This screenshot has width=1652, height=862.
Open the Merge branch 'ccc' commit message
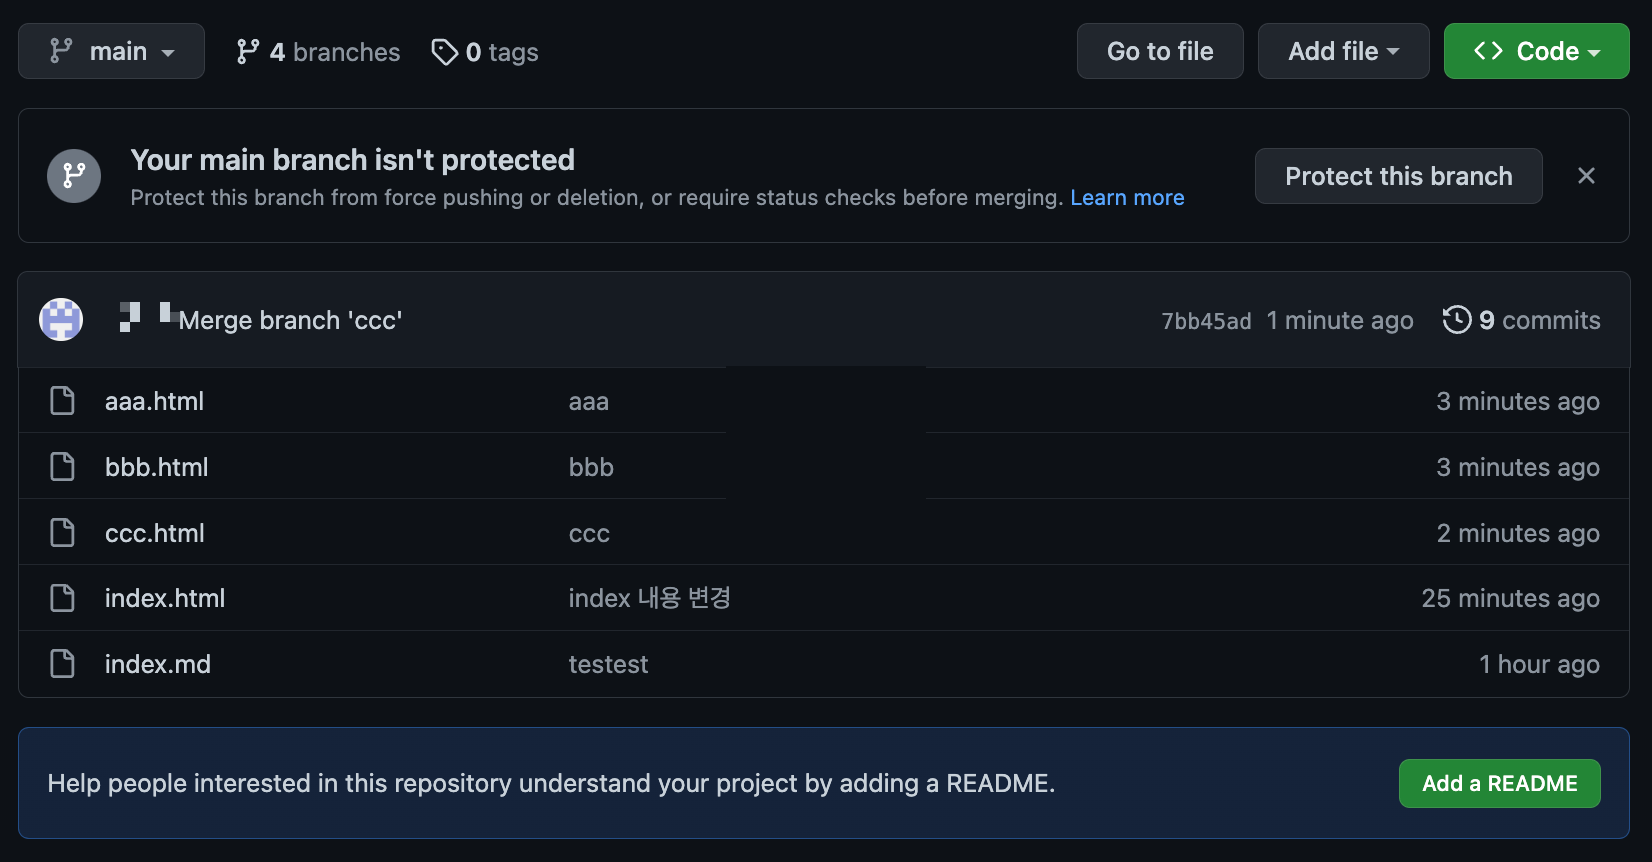[290, 320]
